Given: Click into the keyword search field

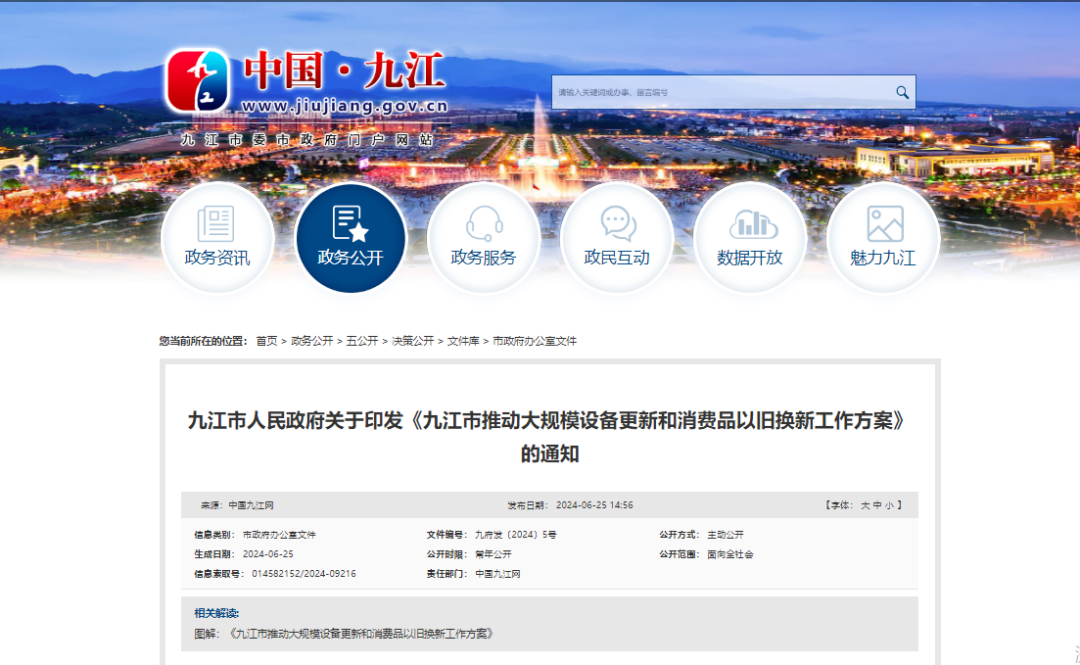Looking at the screenshot, I should tap(720, 92).
